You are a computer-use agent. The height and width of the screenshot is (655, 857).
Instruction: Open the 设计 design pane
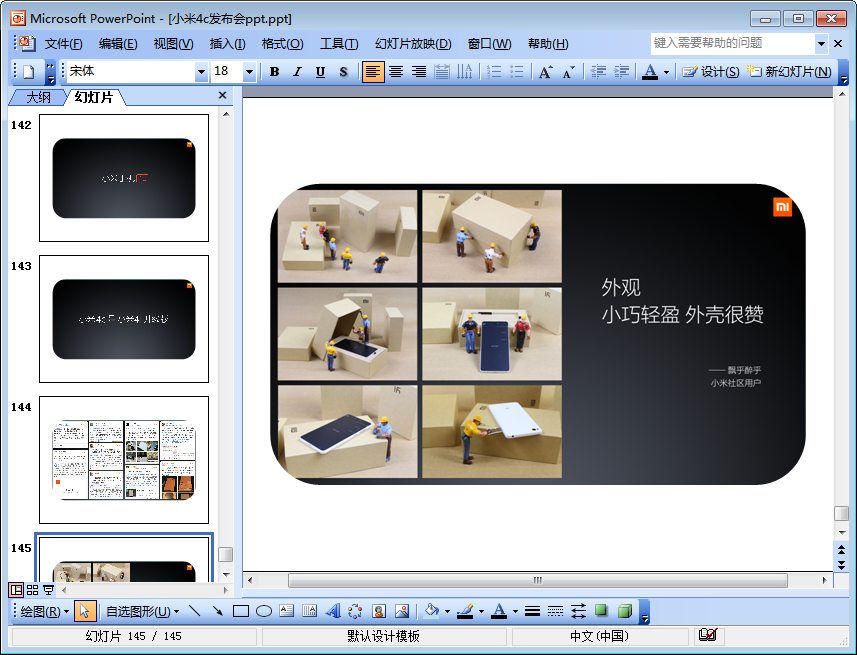click(x=711, y=72)
